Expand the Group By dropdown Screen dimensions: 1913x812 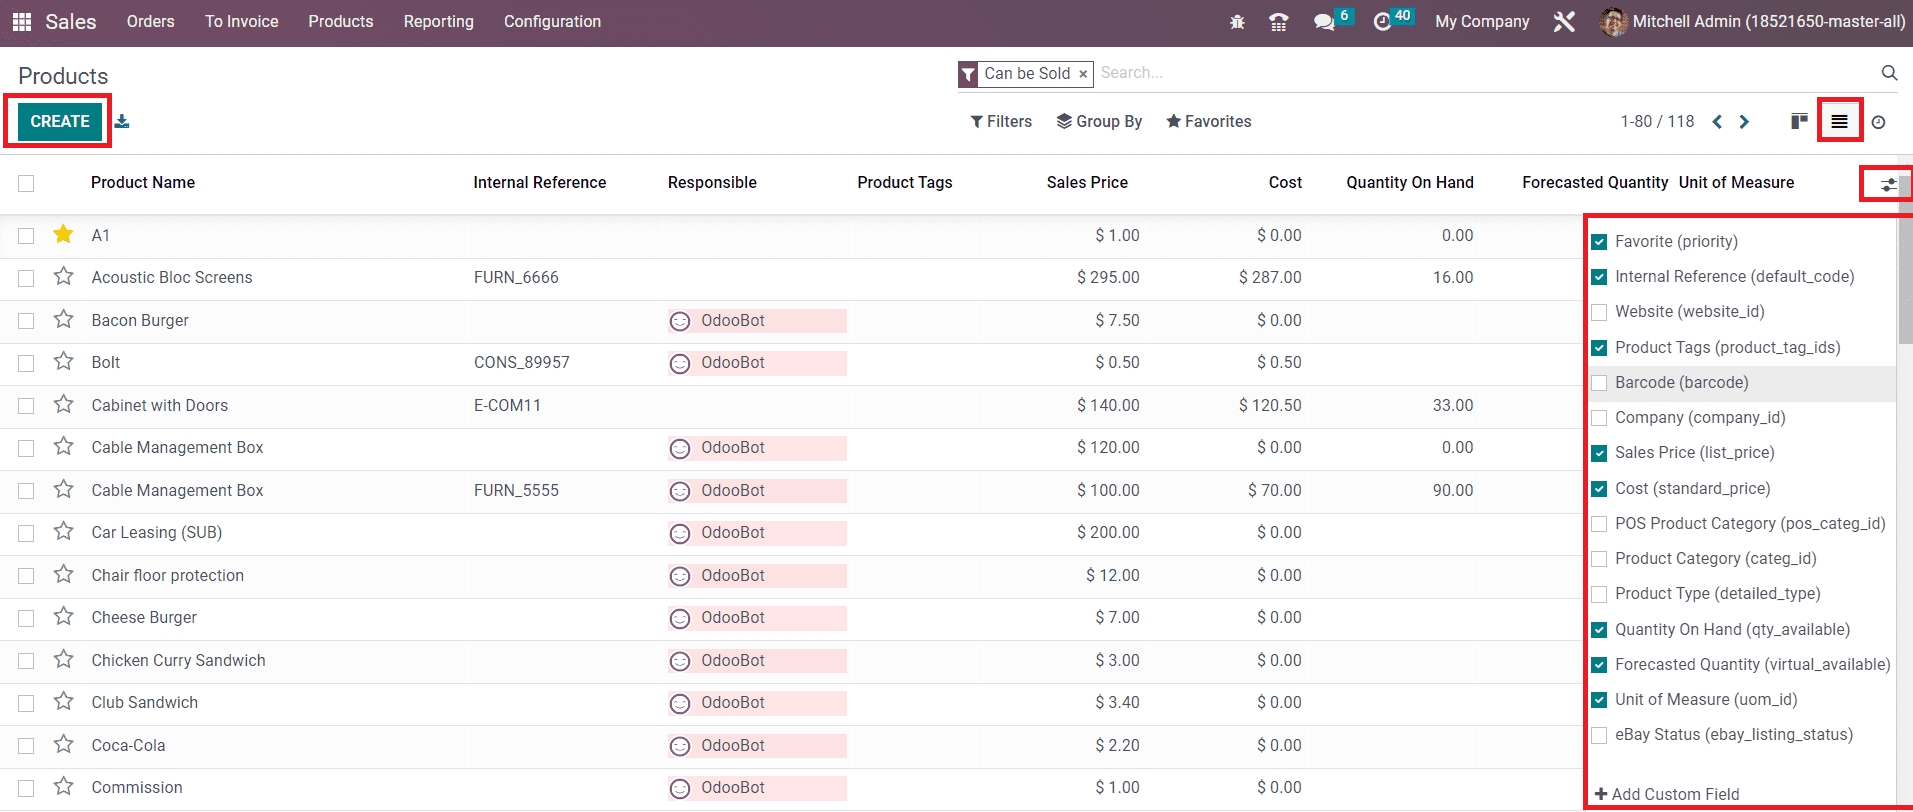1099,121
